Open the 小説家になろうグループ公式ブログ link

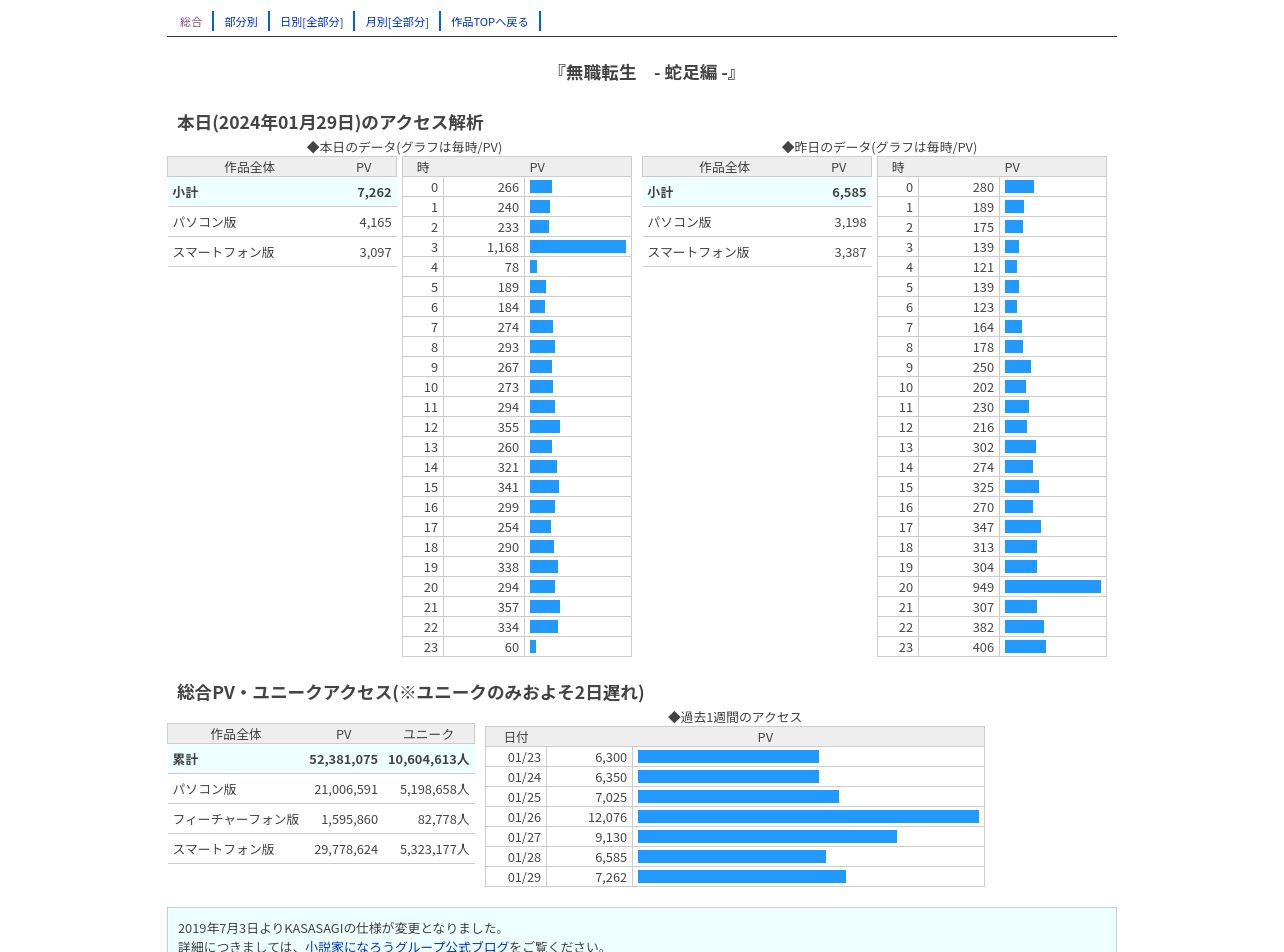(x=407, y=946)
